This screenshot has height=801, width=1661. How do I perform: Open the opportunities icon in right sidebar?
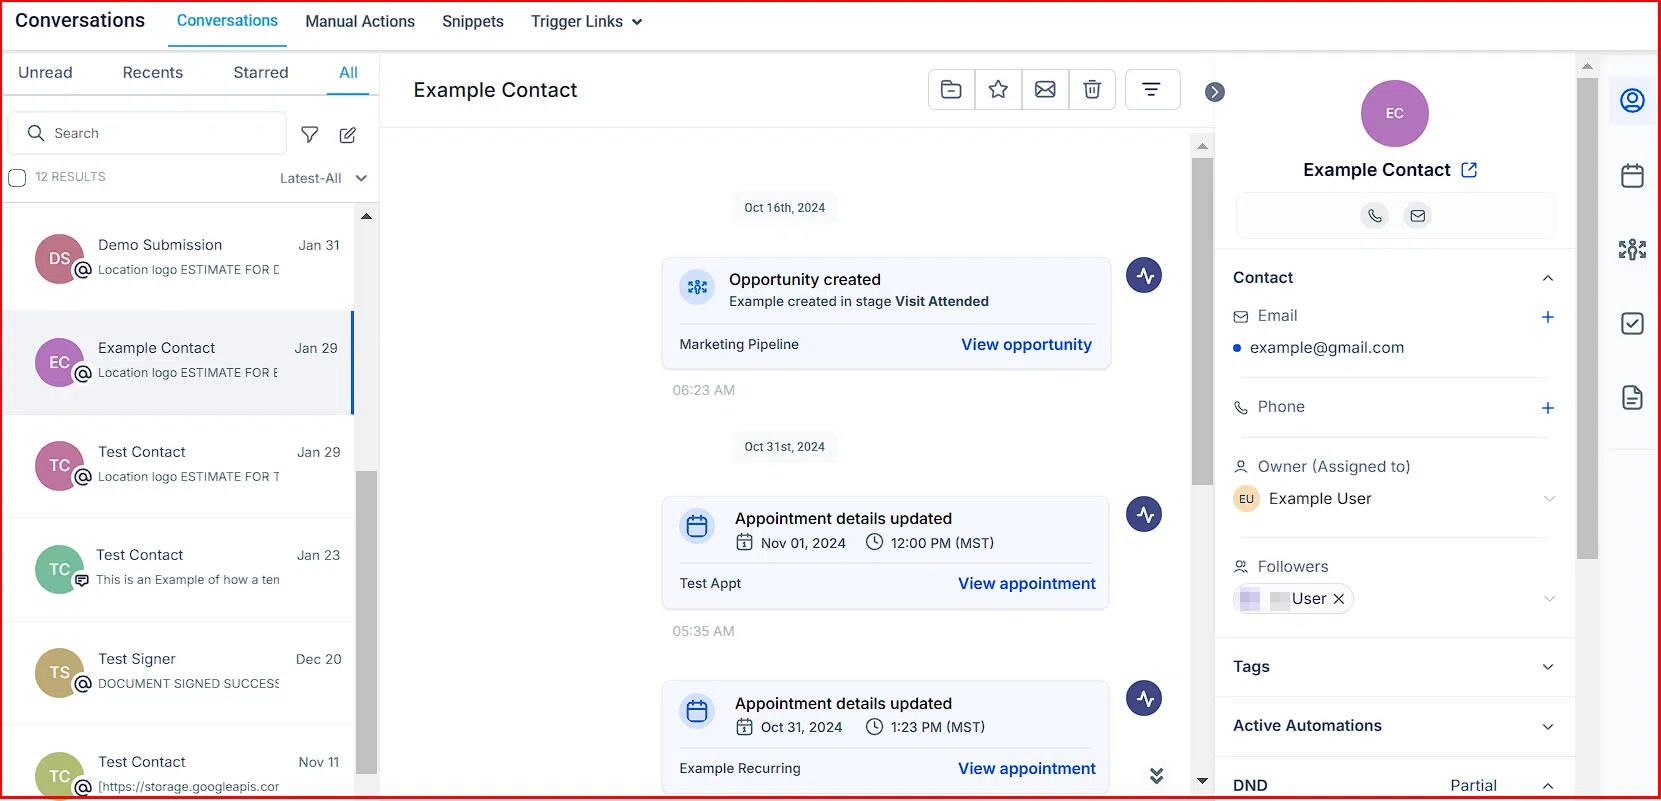click(x=1632, y=249)
